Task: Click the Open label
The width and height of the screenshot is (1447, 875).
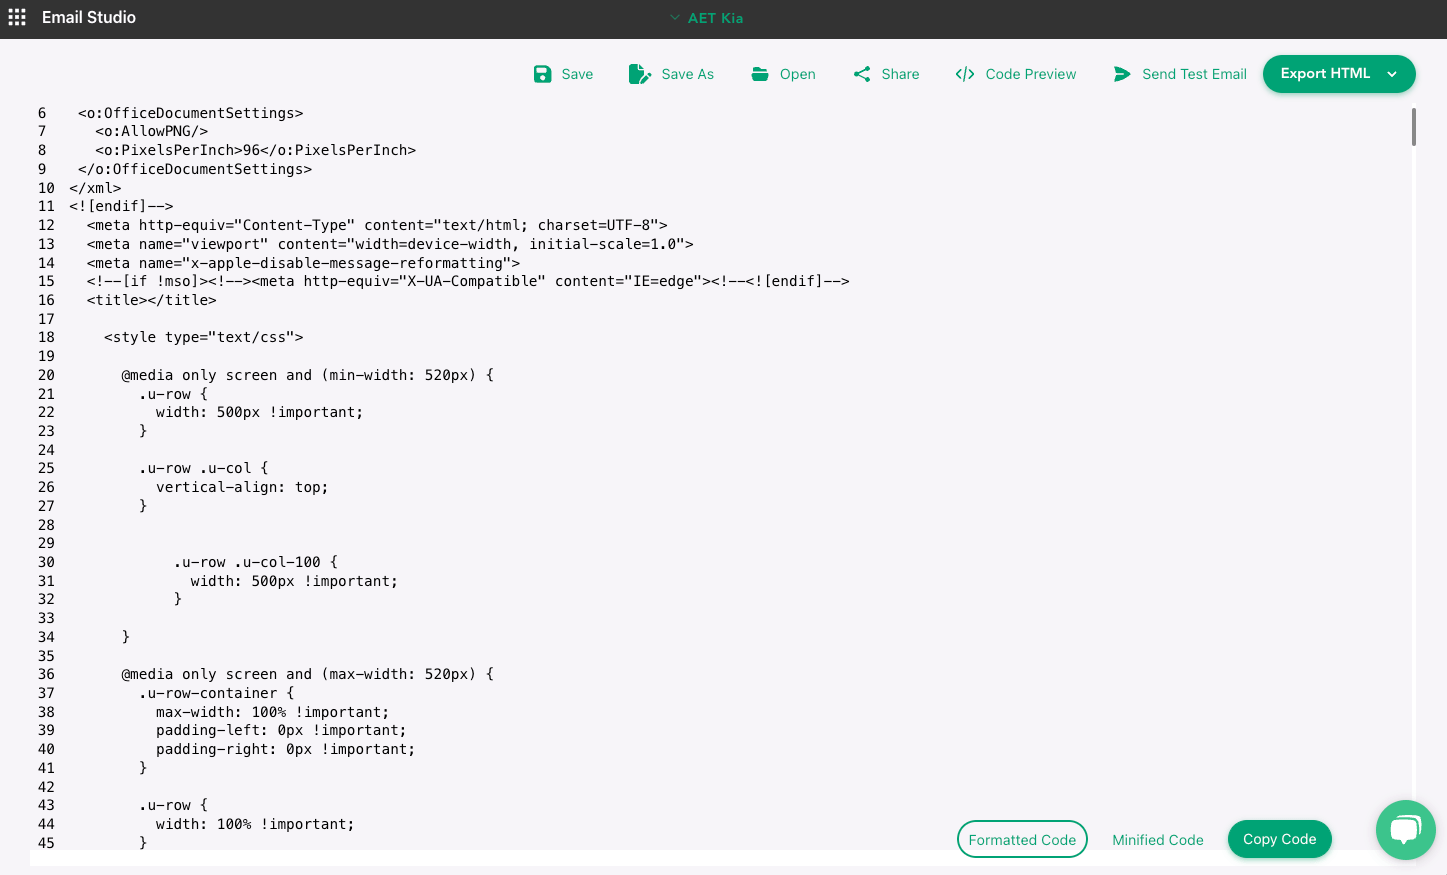Action: tap(798, 74)
